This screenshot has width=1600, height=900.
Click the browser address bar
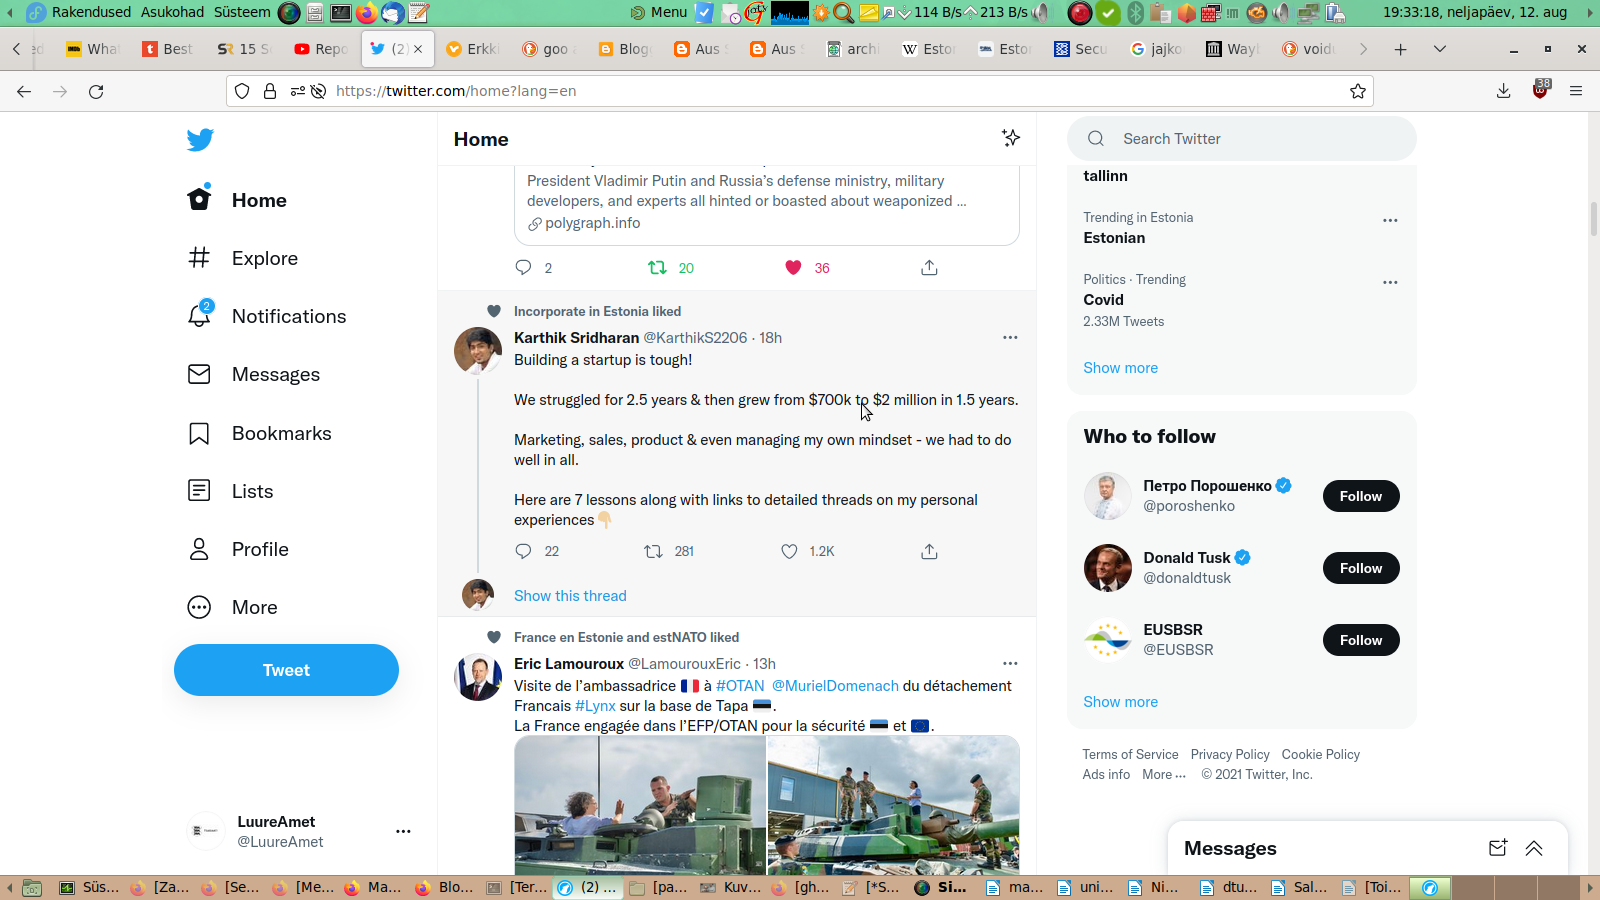(x=800, y=91)
